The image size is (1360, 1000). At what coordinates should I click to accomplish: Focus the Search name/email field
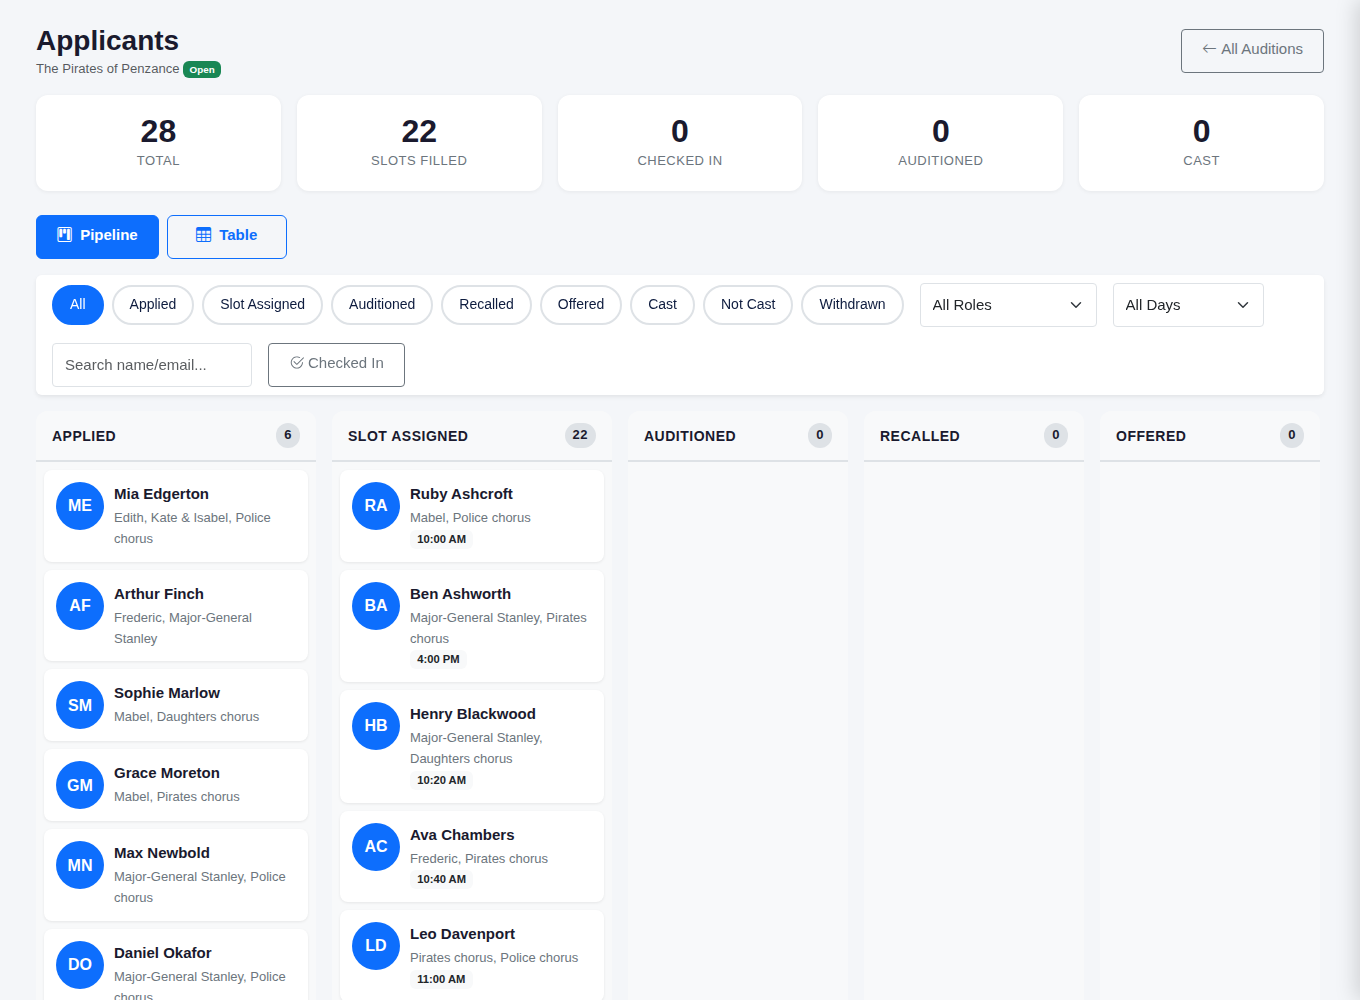coord(152,365)
